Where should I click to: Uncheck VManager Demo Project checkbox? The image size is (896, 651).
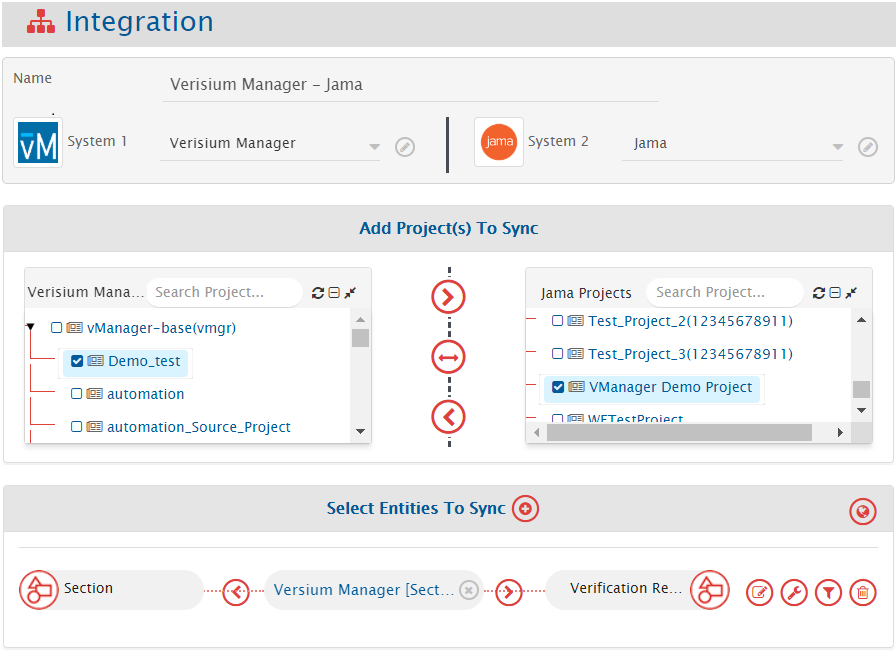[558, 387]
